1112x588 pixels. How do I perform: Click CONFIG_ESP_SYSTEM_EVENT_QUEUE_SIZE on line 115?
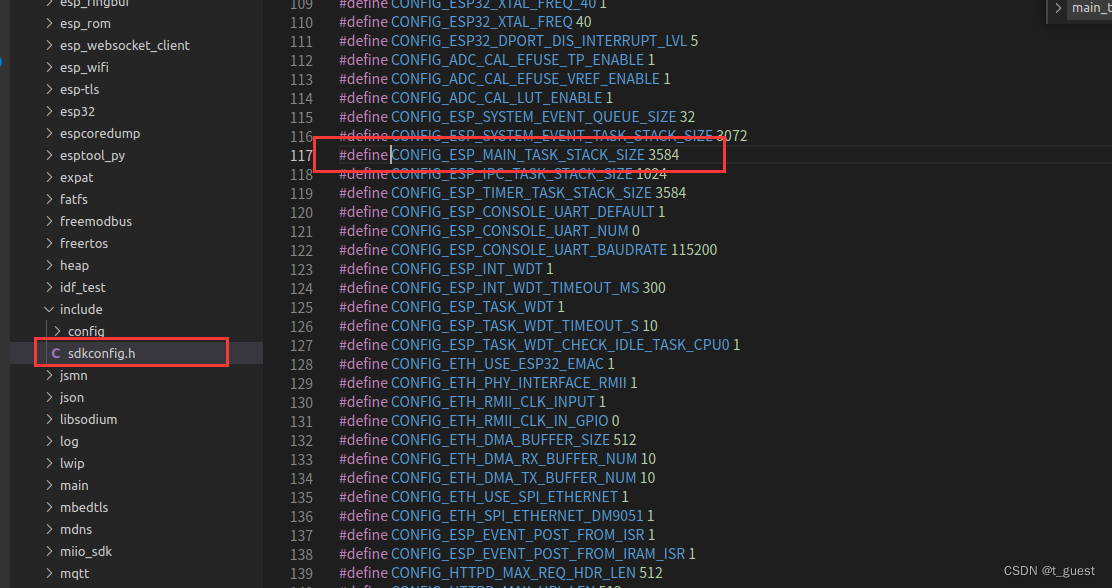pos(533,117)
